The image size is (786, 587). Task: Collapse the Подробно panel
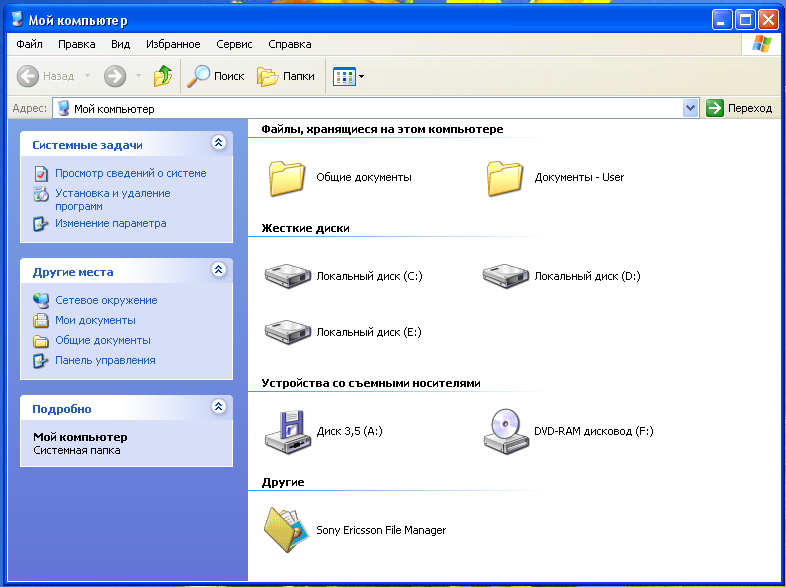(x=219, y=407)
